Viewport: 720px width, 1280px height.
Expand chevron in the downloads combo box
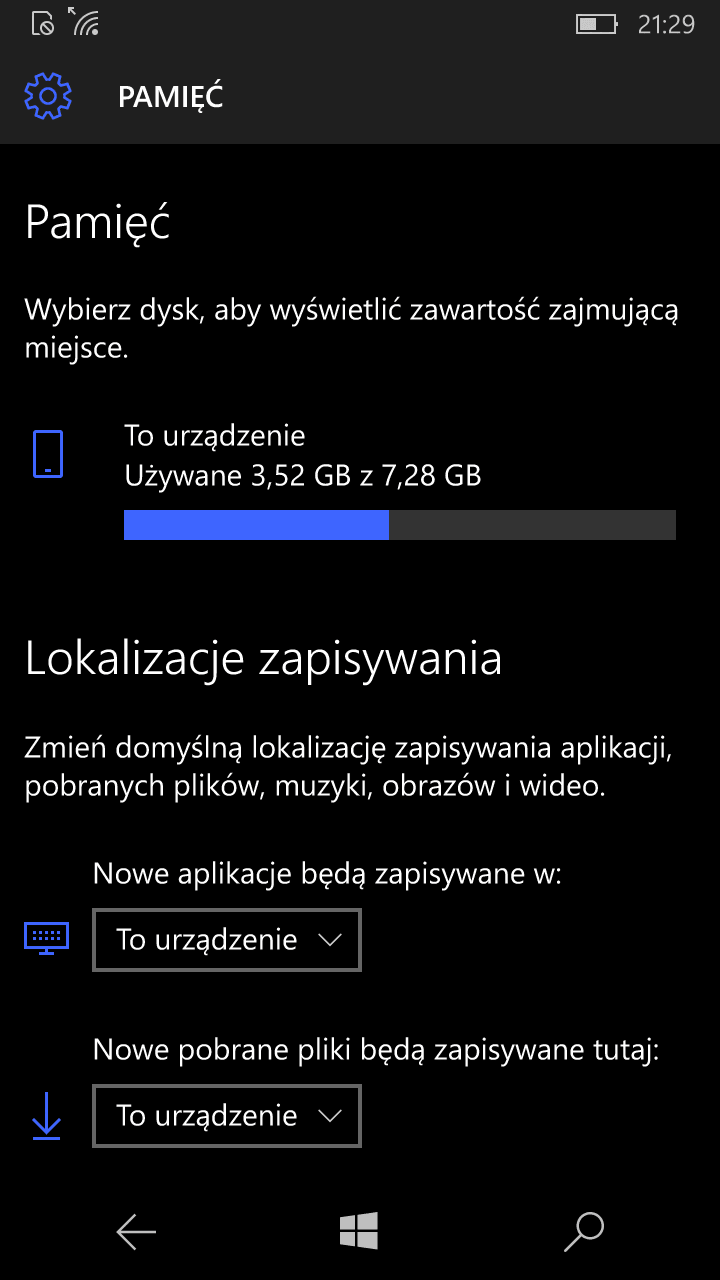pyautogui.click(x=328, y=1116)
